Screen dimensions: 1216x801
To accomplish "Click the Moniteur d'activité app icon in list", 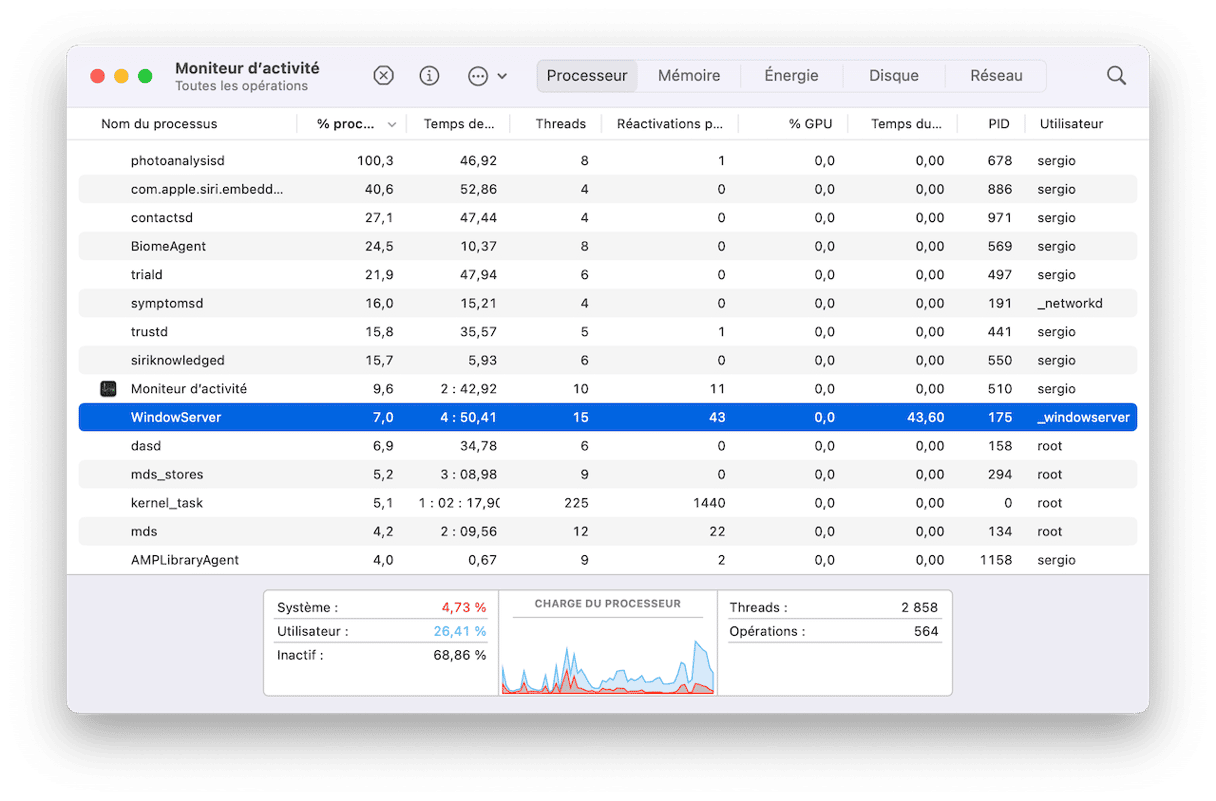I will [x=109, y=389].
